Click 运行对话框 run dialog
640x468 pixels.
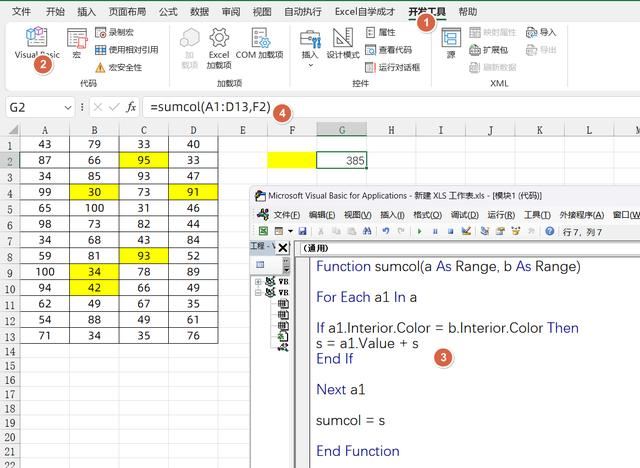392,67
